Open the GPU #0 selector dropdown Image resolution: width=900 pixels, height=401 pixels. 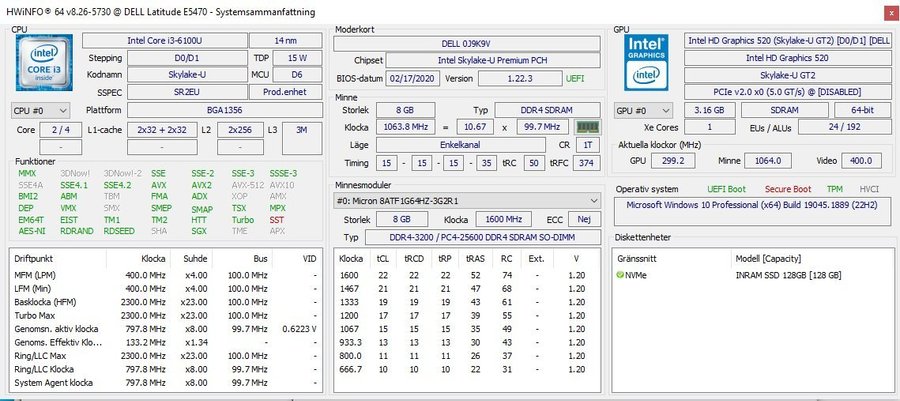644,110
